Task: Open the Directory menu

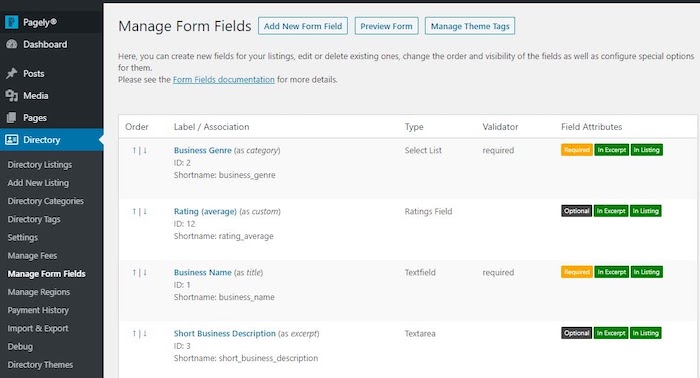Action: click(x=51, y=140)
